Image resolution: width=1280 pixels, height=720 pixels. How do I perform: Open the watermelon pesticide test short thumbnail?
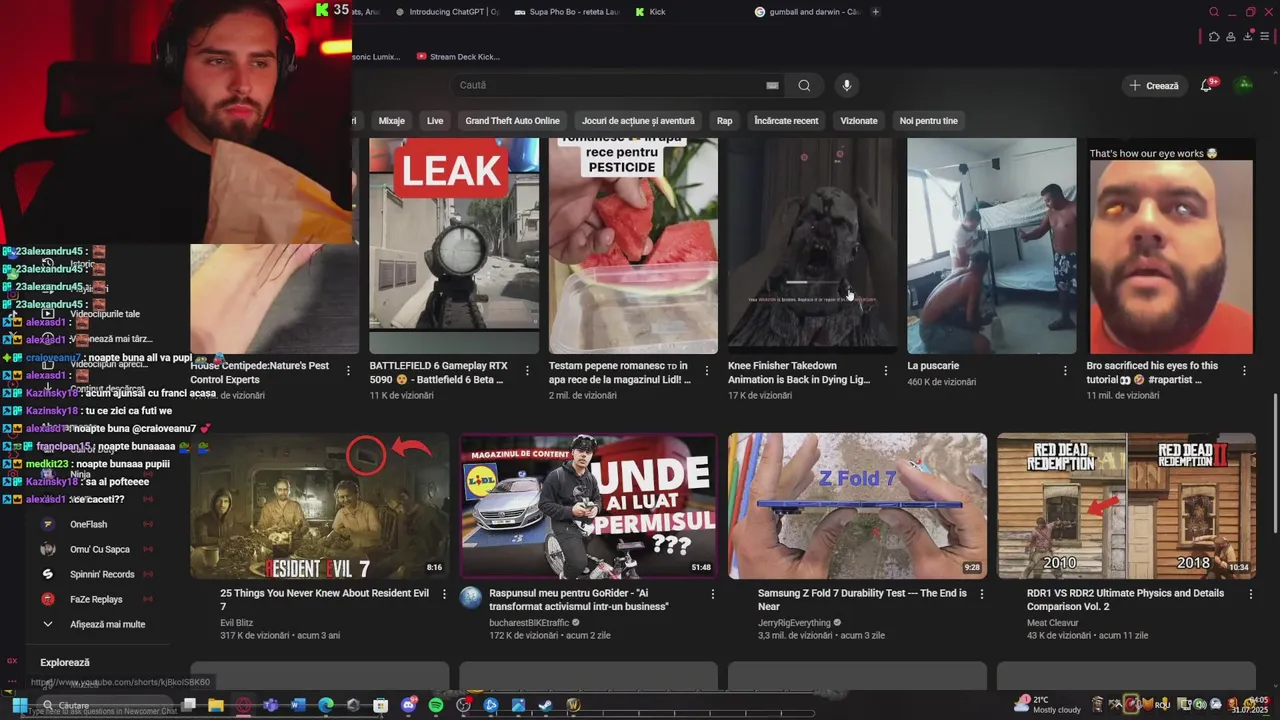(x=633, y=246)
